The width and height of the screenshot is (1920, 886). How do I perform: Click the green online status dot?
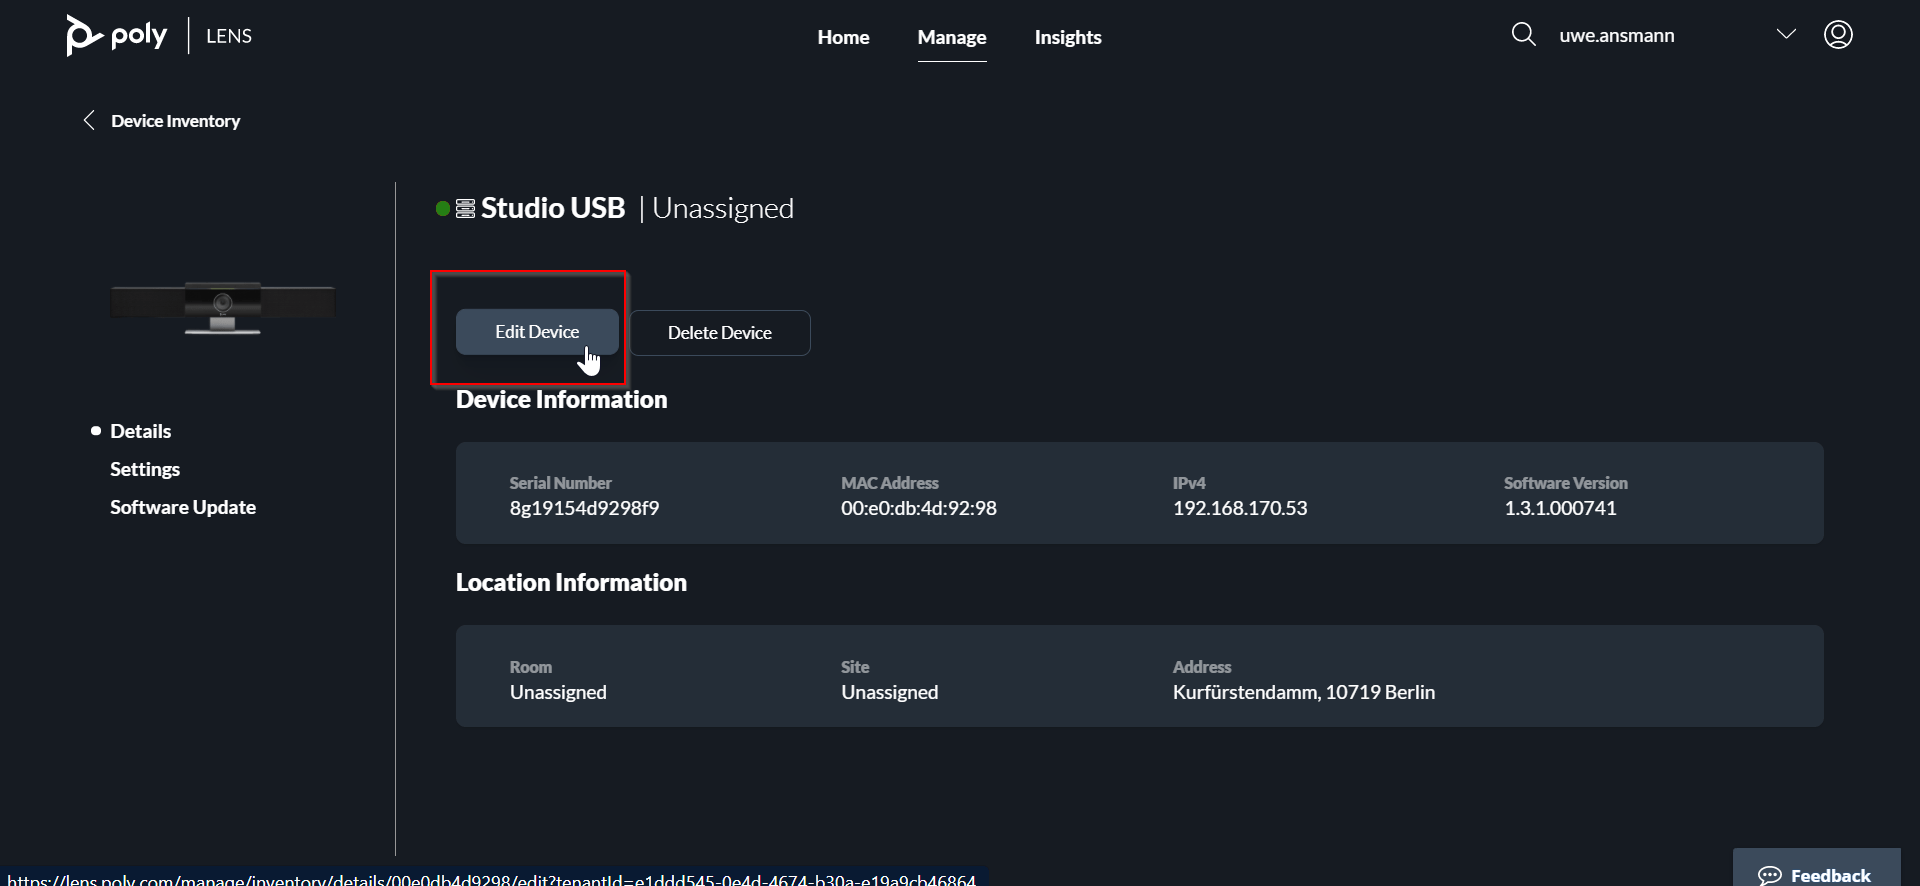(443, 209)
